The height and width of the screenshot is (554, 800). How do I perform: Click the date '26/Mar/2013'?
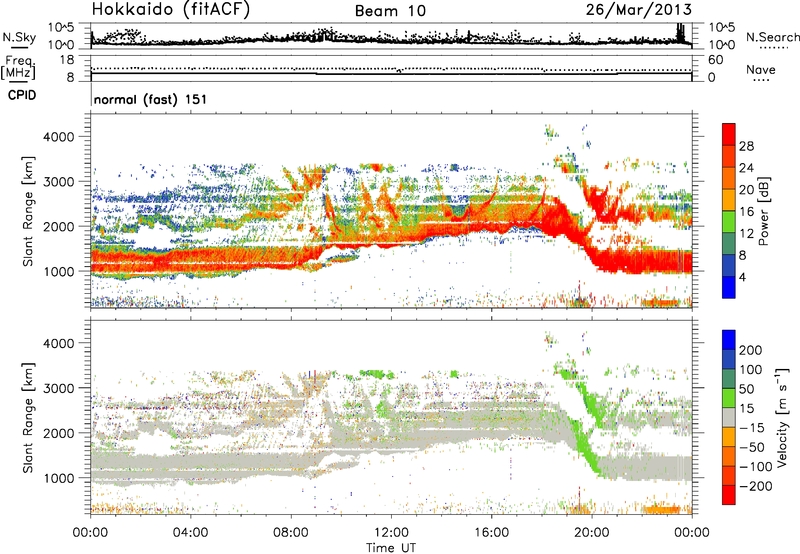point(638,10)
